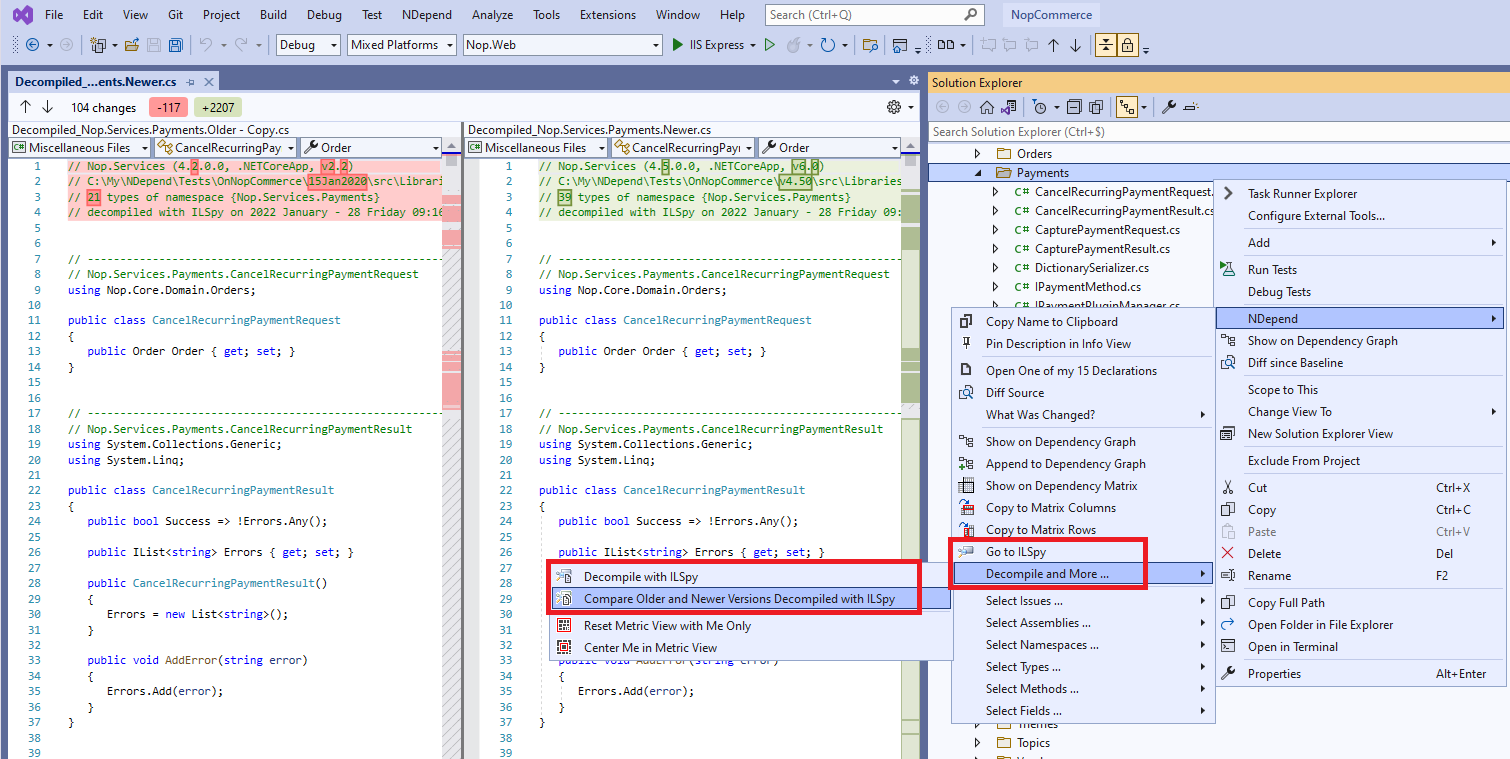Select Compare Older and Newer Versions Decompiled
Screen dimensions: 1510x759
[x=749, y=599]
